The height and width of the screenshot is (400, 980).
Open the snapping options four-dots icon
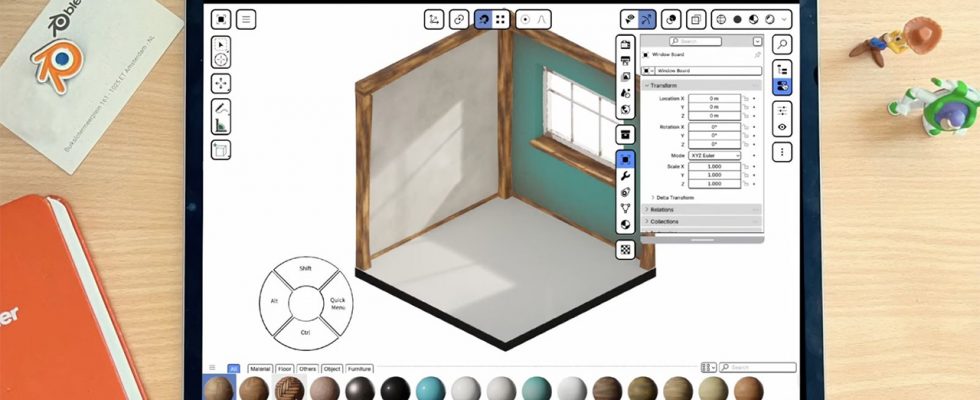pos(500,19)
